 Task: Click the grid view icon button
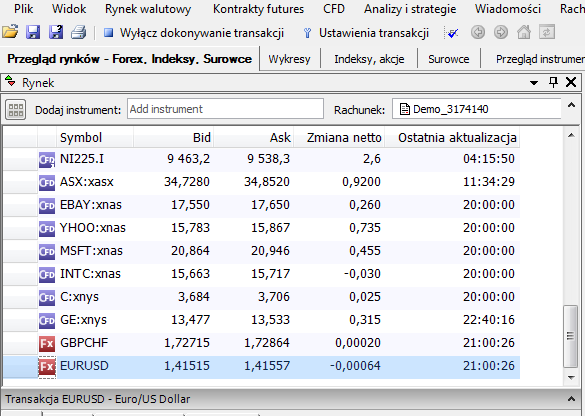16,110
